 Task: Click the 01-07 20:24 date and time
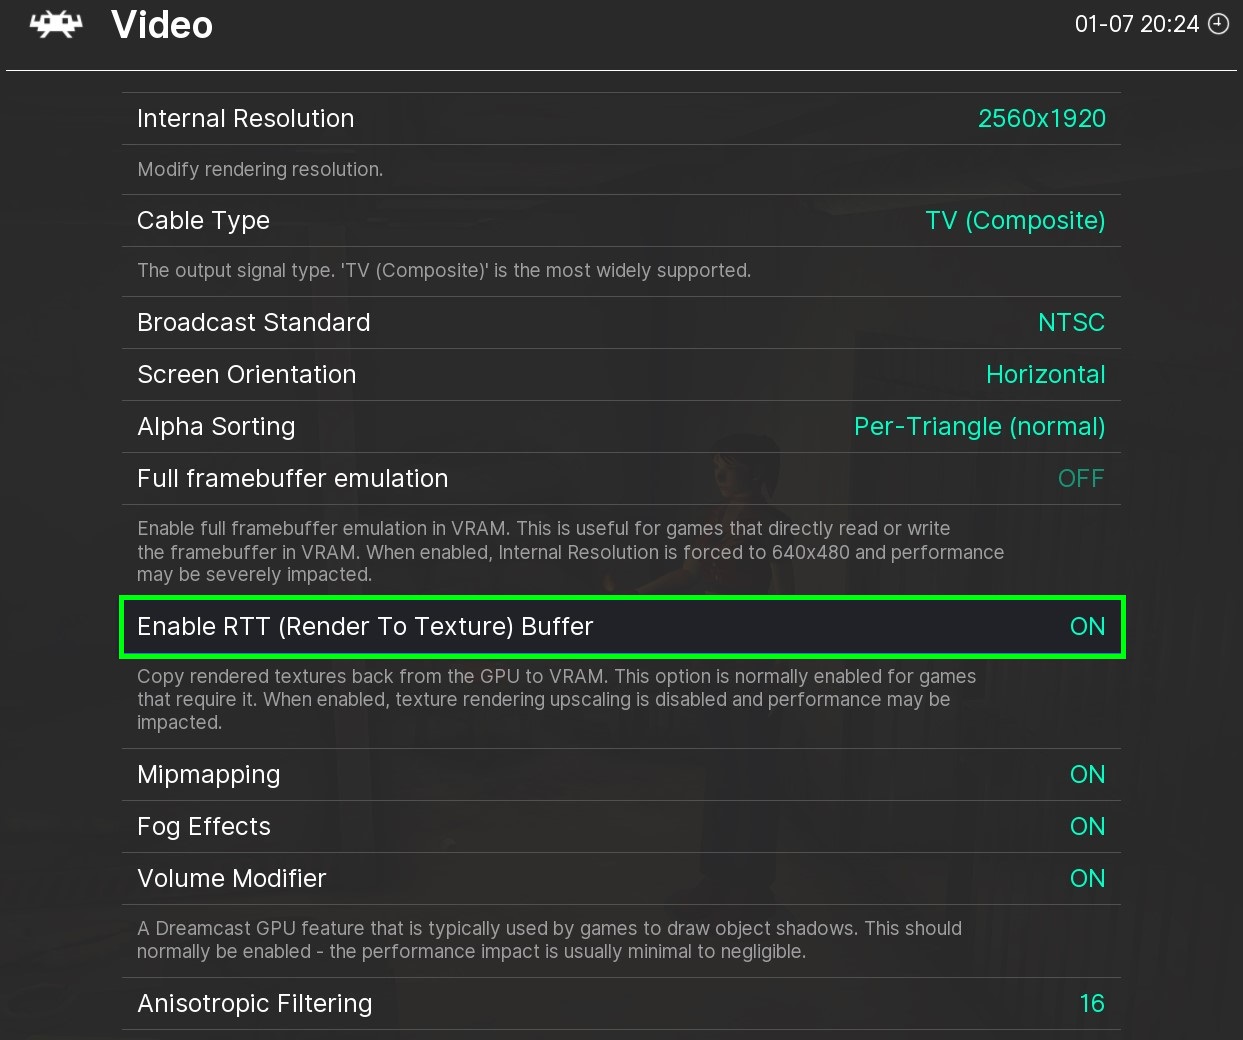(x=1136, y=24)
